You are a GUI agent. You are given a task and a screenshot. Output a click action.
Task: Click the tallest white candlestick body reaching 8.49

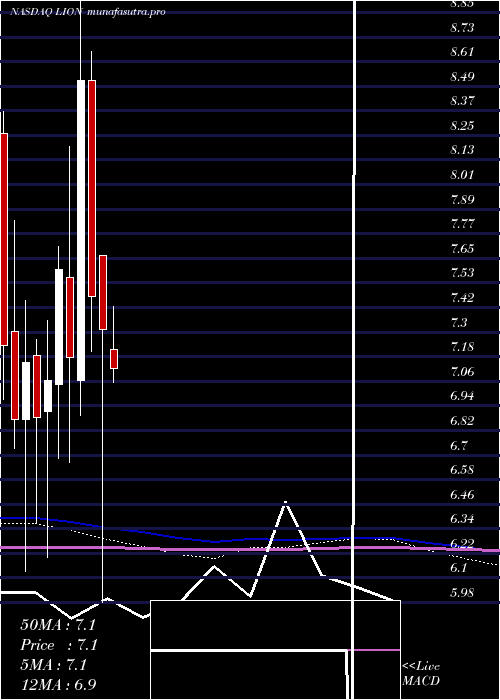tap(81, 230)
